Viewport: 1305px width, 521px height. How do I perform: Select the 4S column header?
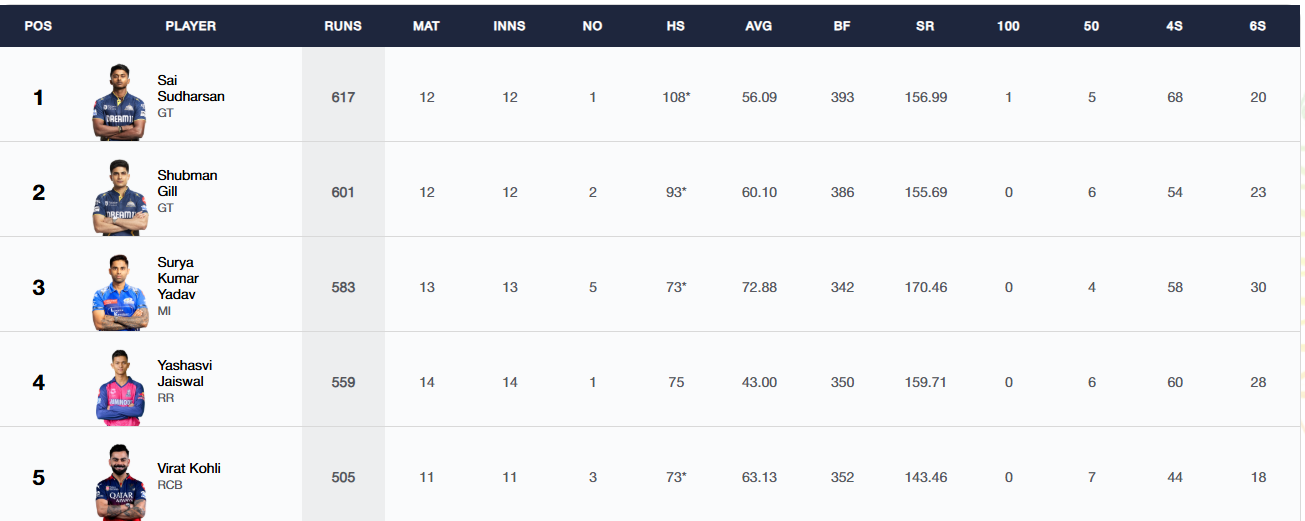tap(1175, 26)
